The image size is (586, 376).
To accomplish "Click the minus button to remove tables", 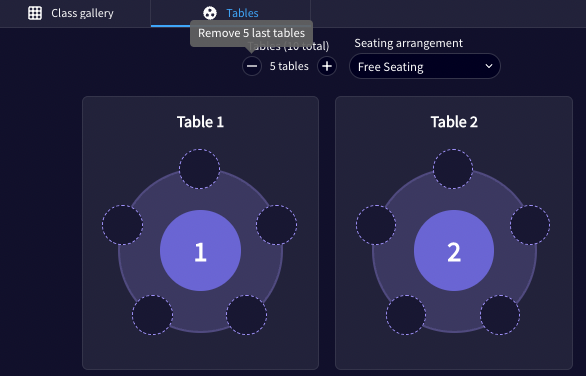I will 252,66.
